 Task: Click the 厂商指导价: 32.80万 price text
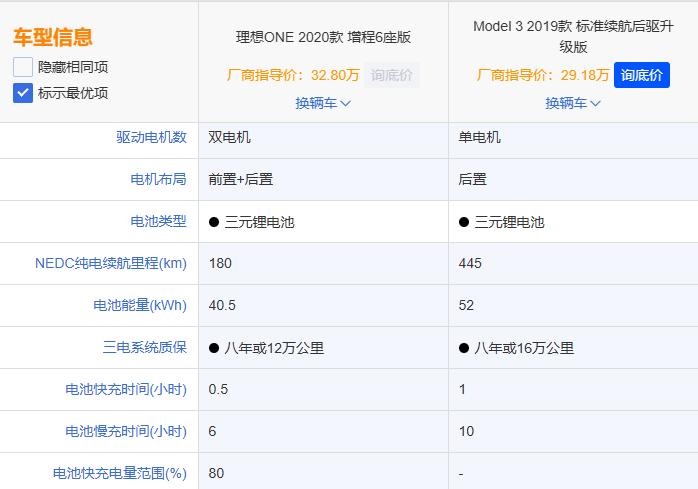tap(293, 75)
